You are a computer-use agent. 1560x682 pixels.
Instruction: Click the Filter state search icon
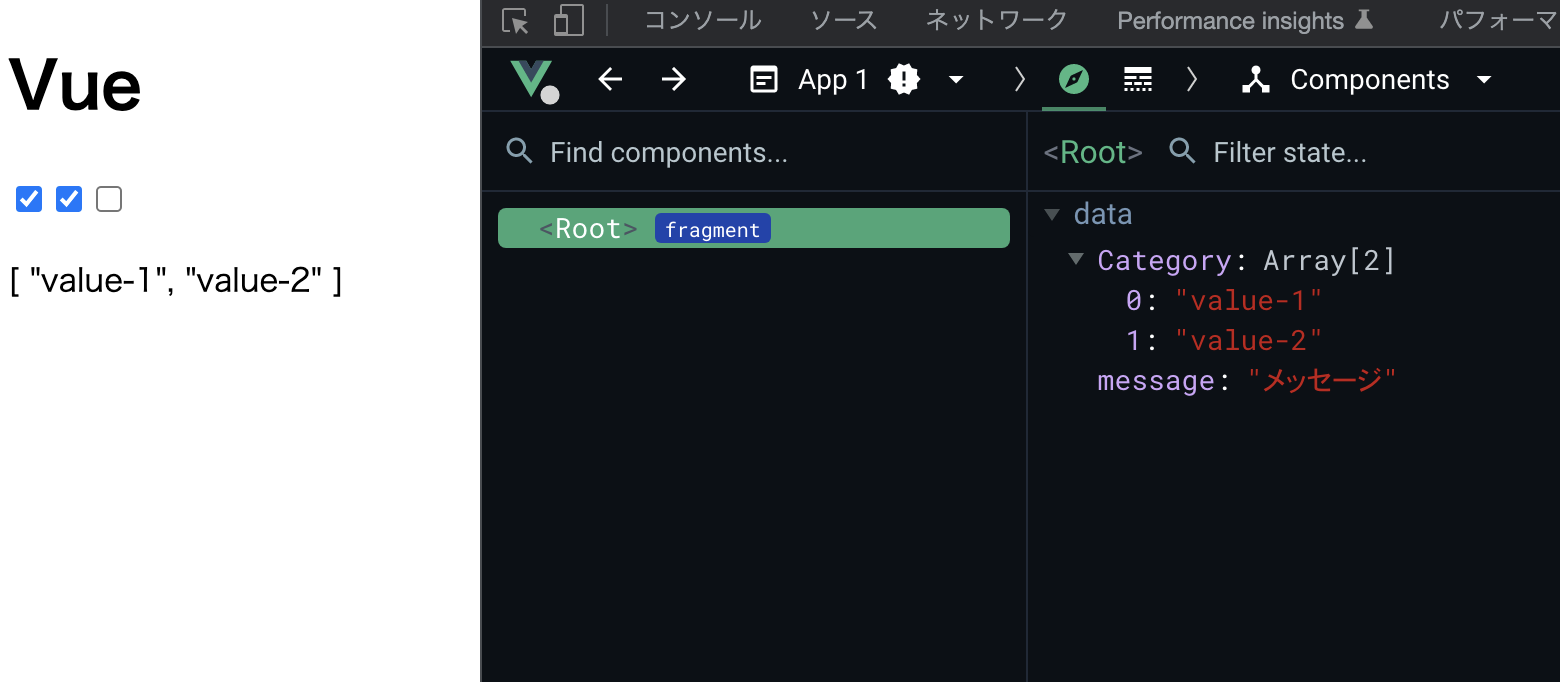[x=1183, y=152]
